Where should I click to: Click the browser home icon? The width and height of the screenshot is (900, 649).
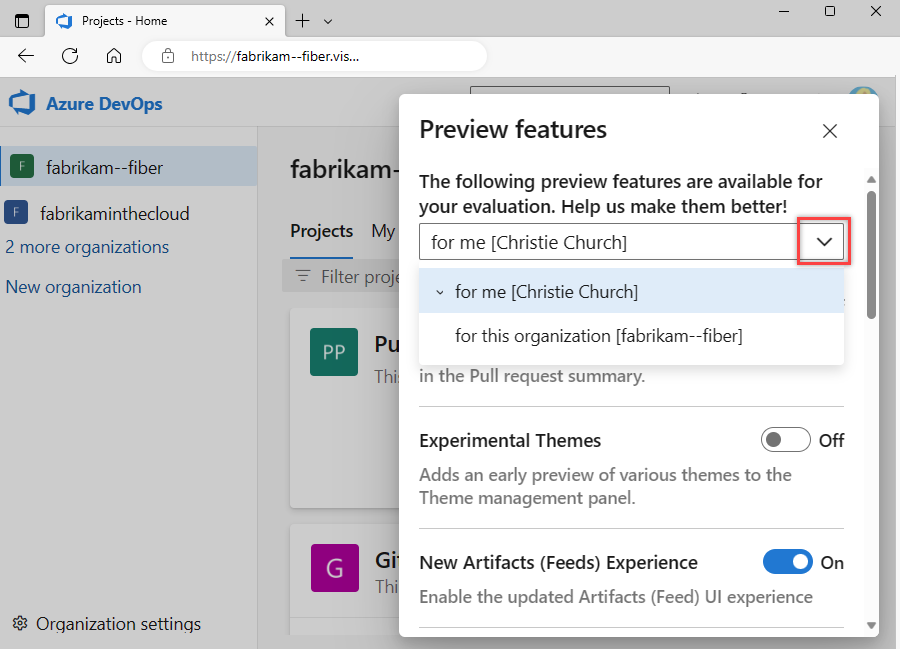pyautogui.click(x=113, y=56)
